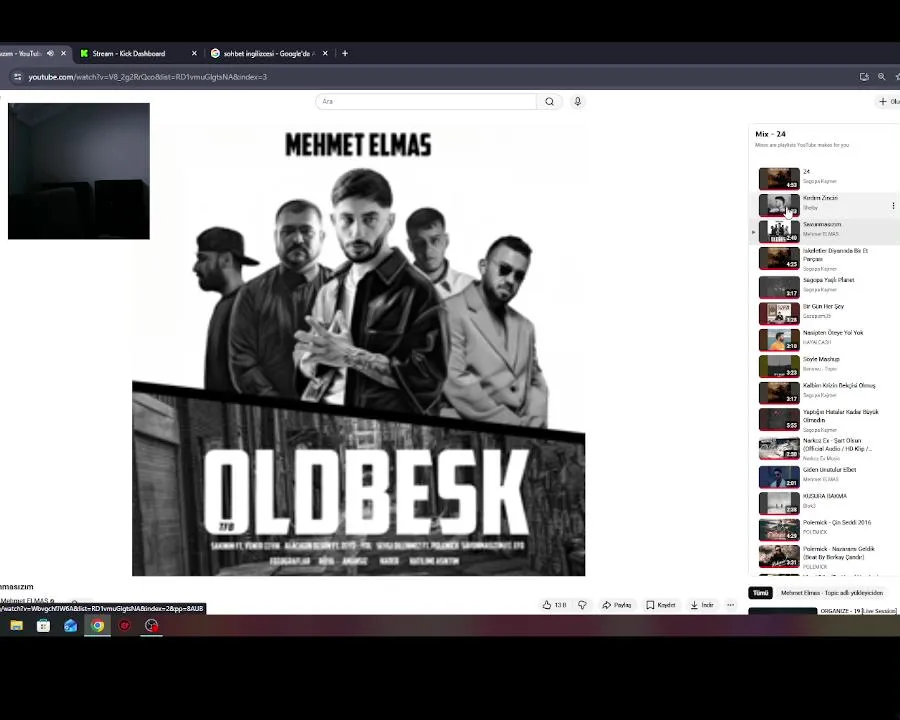Play 'Polemick - Çin Seddi 2016'
The image size is (900, 720).
click(x=824, y=529)
